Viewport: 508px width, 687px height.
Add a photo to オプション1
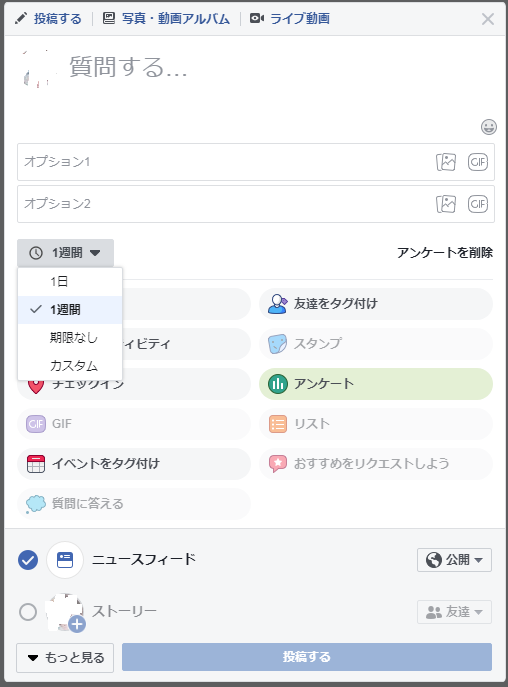click(x=446, y=162)
